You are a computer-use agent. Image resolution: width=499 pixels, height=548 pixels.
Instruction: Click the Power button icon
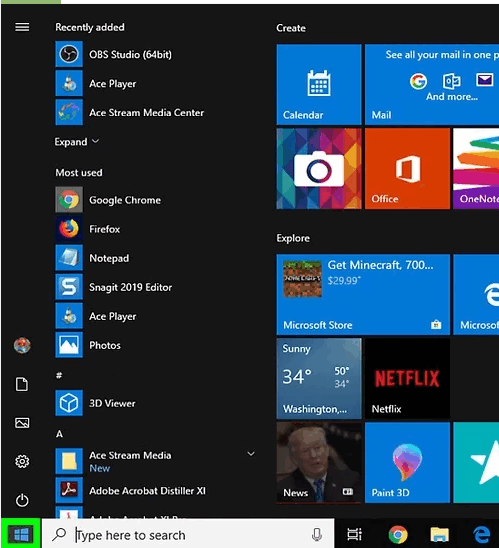click(x=22, y=500)
